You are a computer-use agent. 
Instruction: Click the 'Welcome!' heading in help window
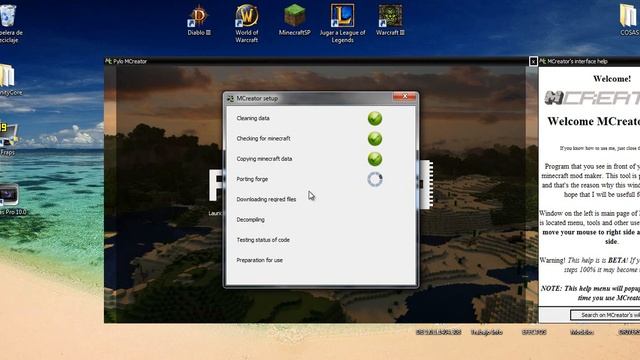coord(612,79)
